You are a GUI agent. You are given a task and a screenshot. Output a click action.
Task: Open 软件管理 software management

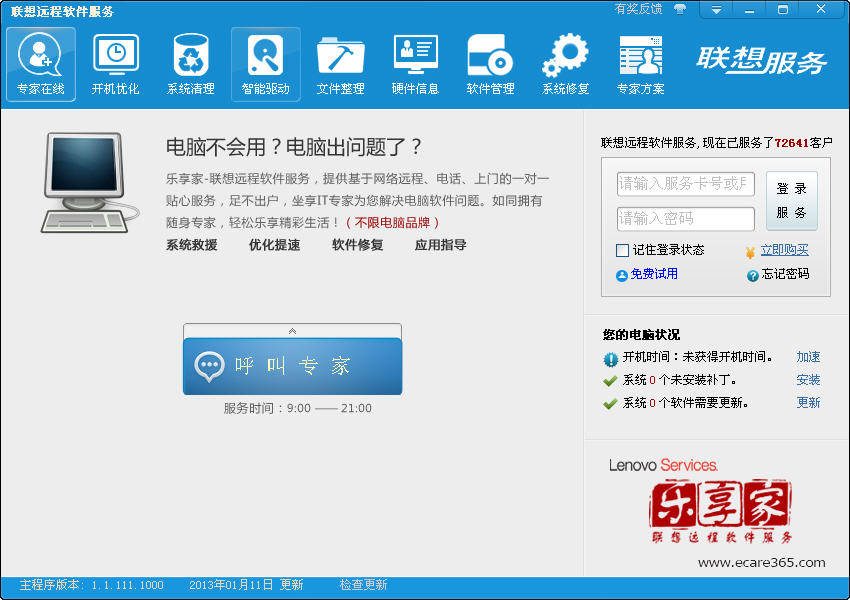pyautogui.click(x=490, y=63)
